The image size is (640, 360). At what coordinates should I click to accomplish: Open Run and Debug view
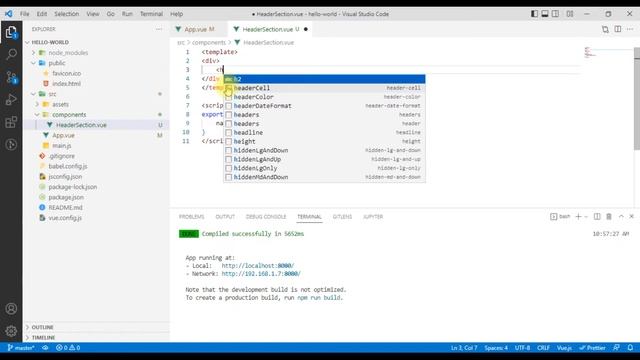(x=11, y=99)
